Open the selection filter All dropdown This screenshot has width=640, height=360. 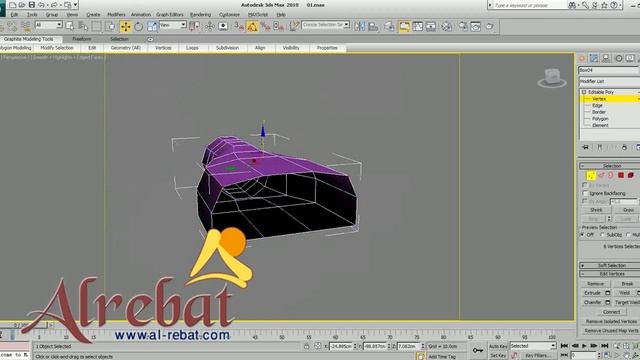[49, 25]
